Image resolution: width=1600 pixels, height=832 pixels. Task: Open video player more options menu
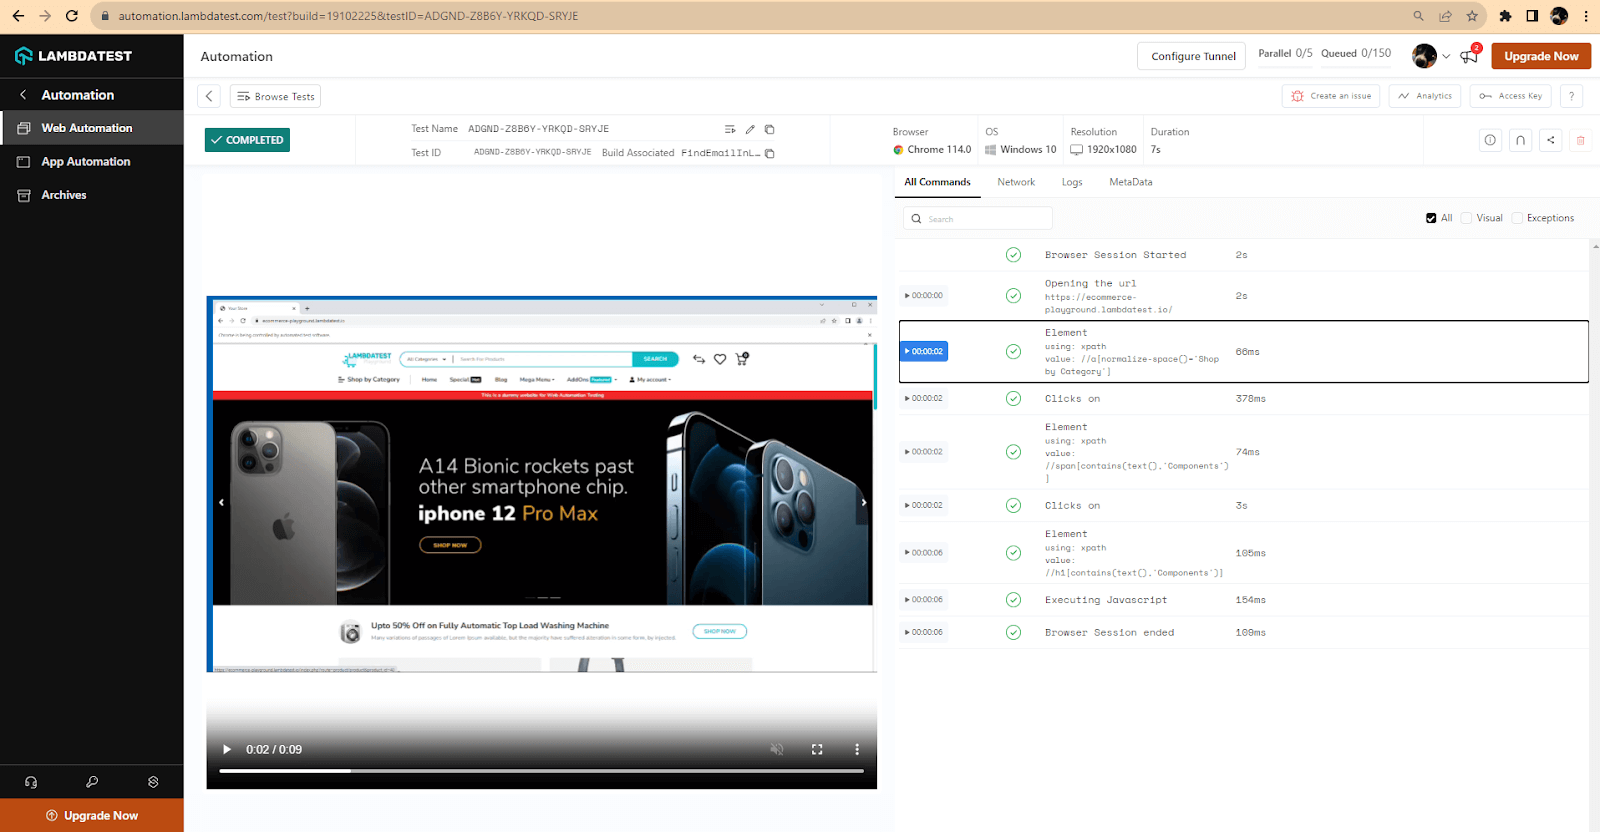click(x=856, y=749)
